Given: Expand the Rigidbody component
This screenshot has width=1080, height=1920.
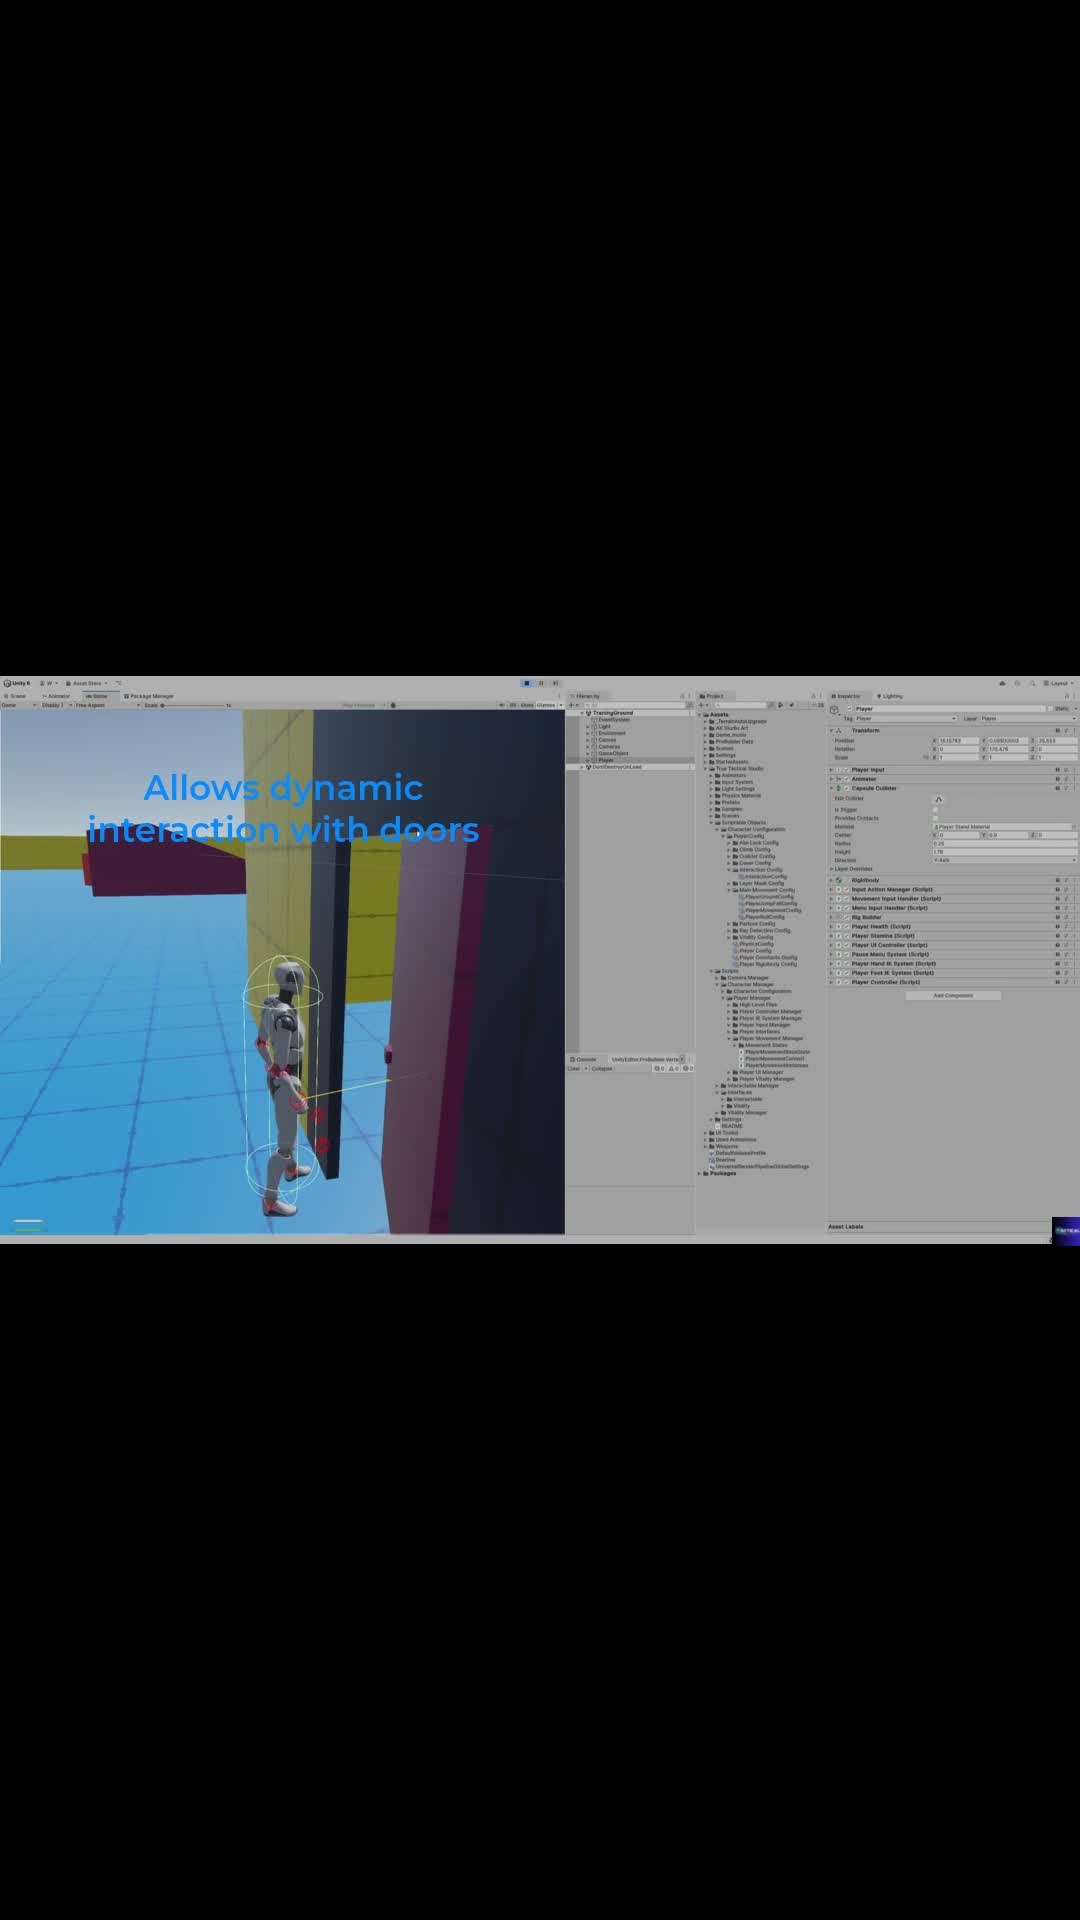Looking at the screenshot, I should click(x=832, y=880).
